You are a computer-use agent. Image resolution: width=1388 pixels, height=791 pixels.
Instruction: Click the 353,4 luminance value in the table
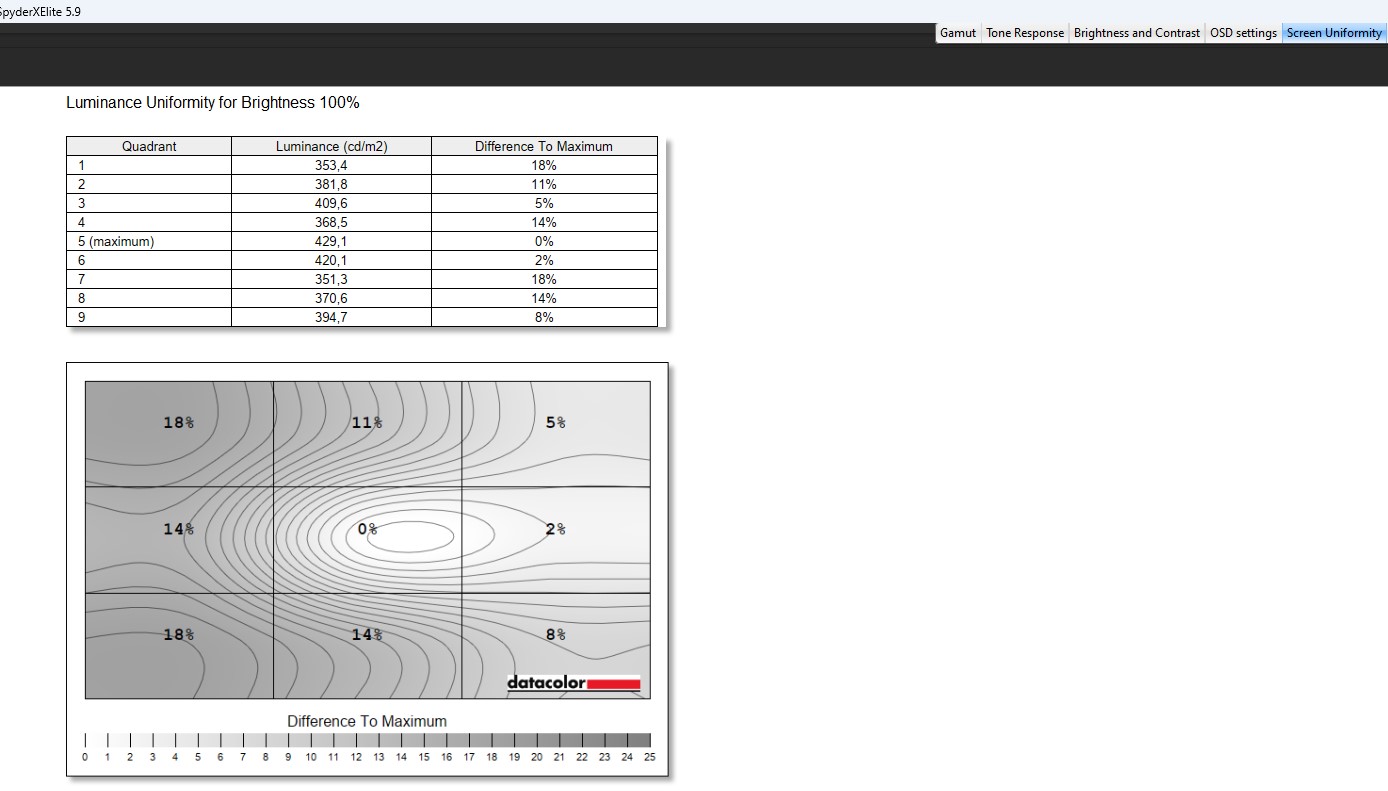tap(331, 165)
